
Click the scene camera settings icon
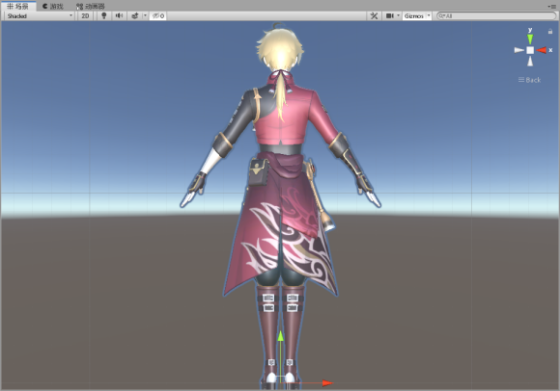pos(390,16)
